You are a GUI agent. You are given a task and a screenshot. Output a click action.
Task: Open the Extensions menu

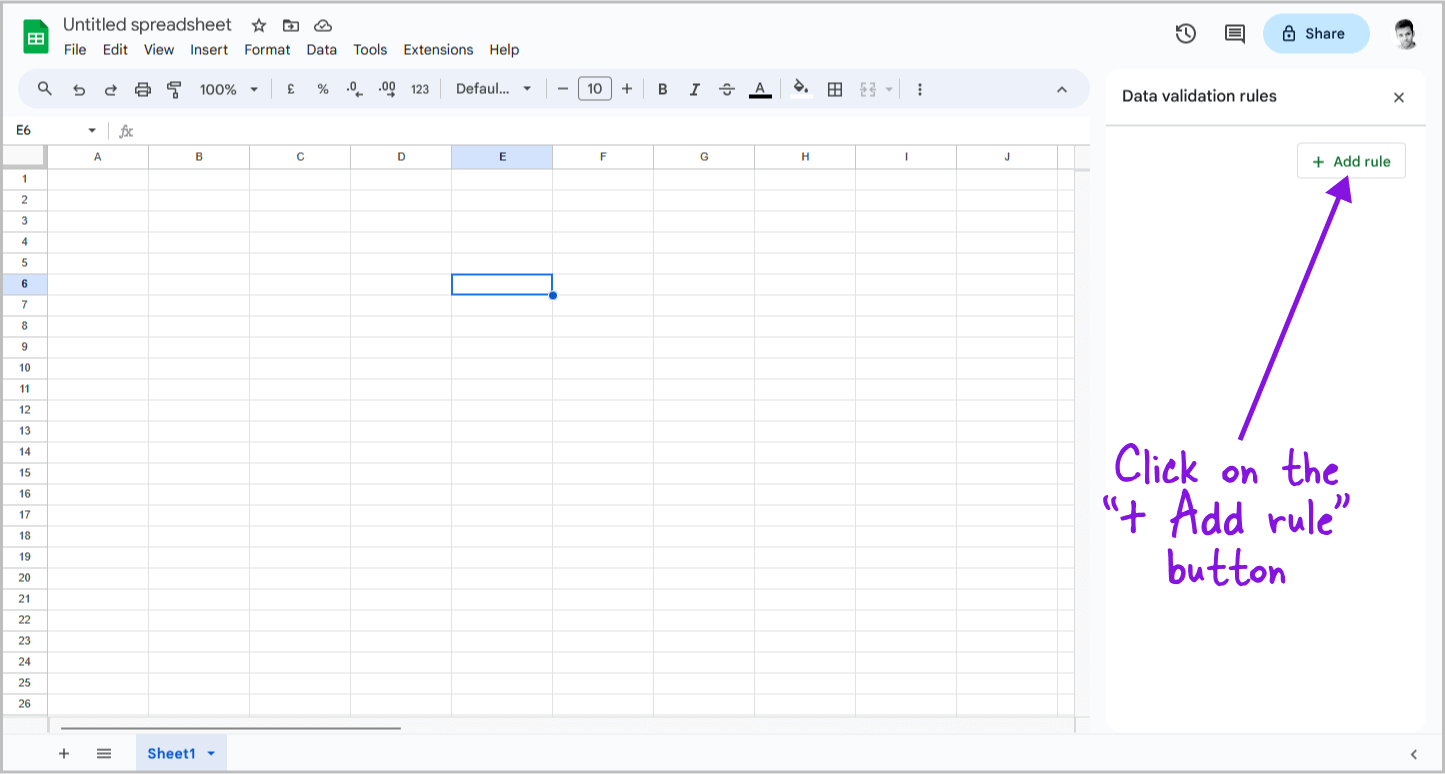click(x=438, y=49)
